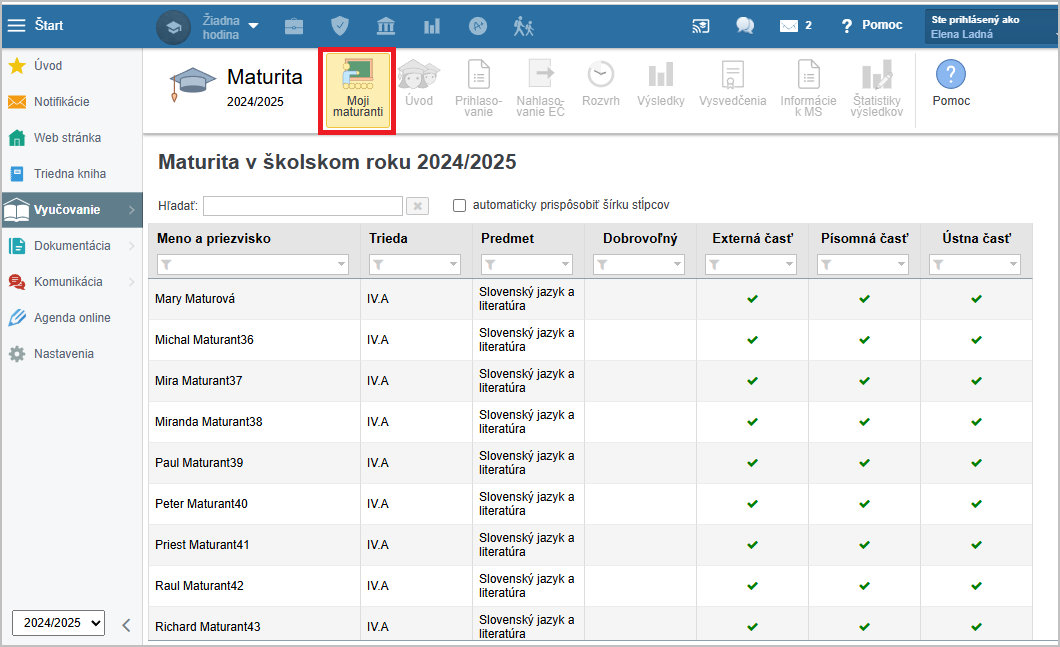Open the Moji maturanti toolbar icon
1060x647 pixels.
pos(358,88)
